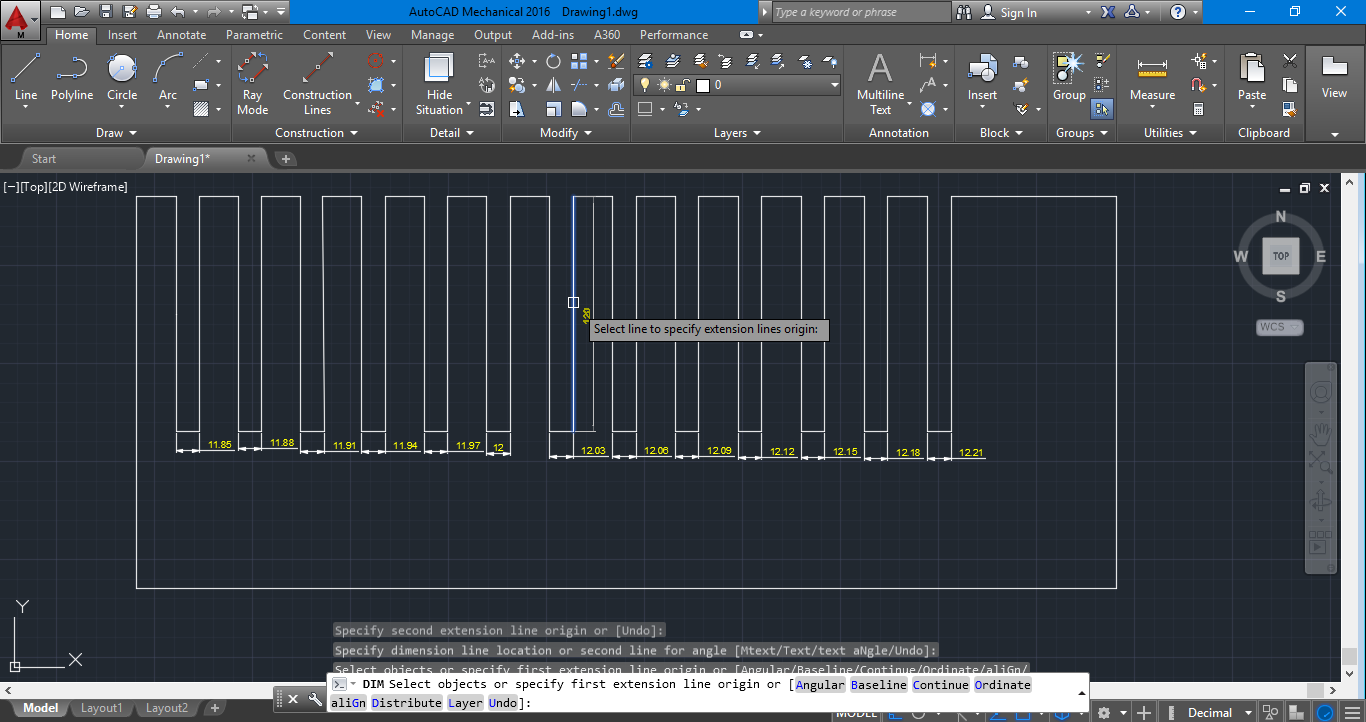Select the Hatch tool in Draw panel
The width and height of the screenshot is (1366, 722).
coord(202,109)
